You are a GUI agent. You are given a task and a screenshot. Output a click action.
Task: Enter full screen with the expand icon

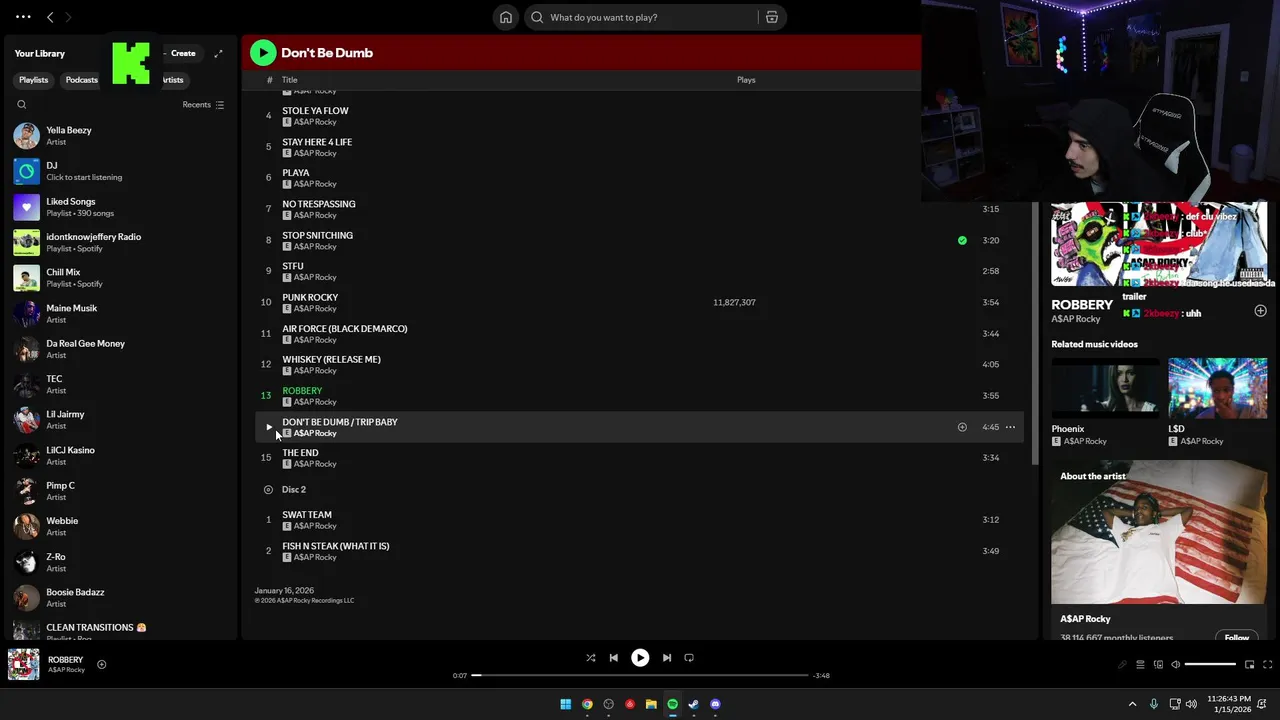coord(1267,665)
